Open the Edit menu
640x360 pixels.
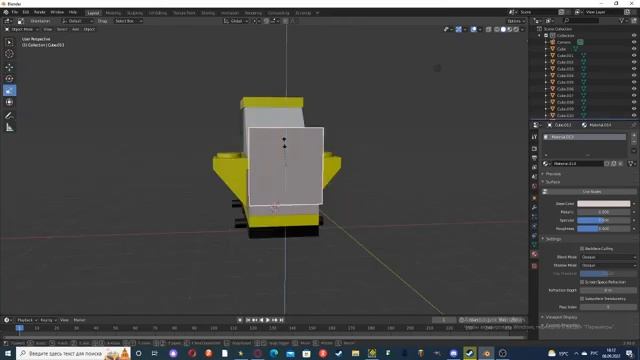(26, 12)
